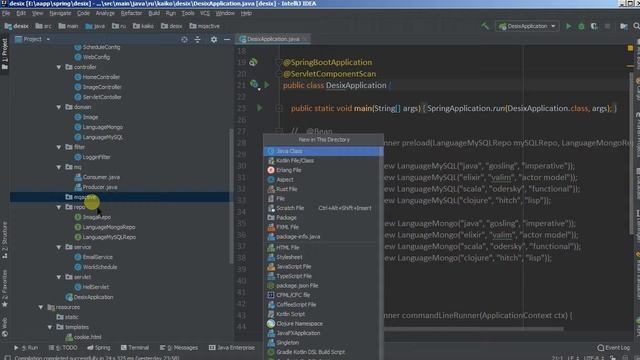The height and width of the screenshot is (360, 640).
Task: Open the Refactor menu
Action: (131, 13)
